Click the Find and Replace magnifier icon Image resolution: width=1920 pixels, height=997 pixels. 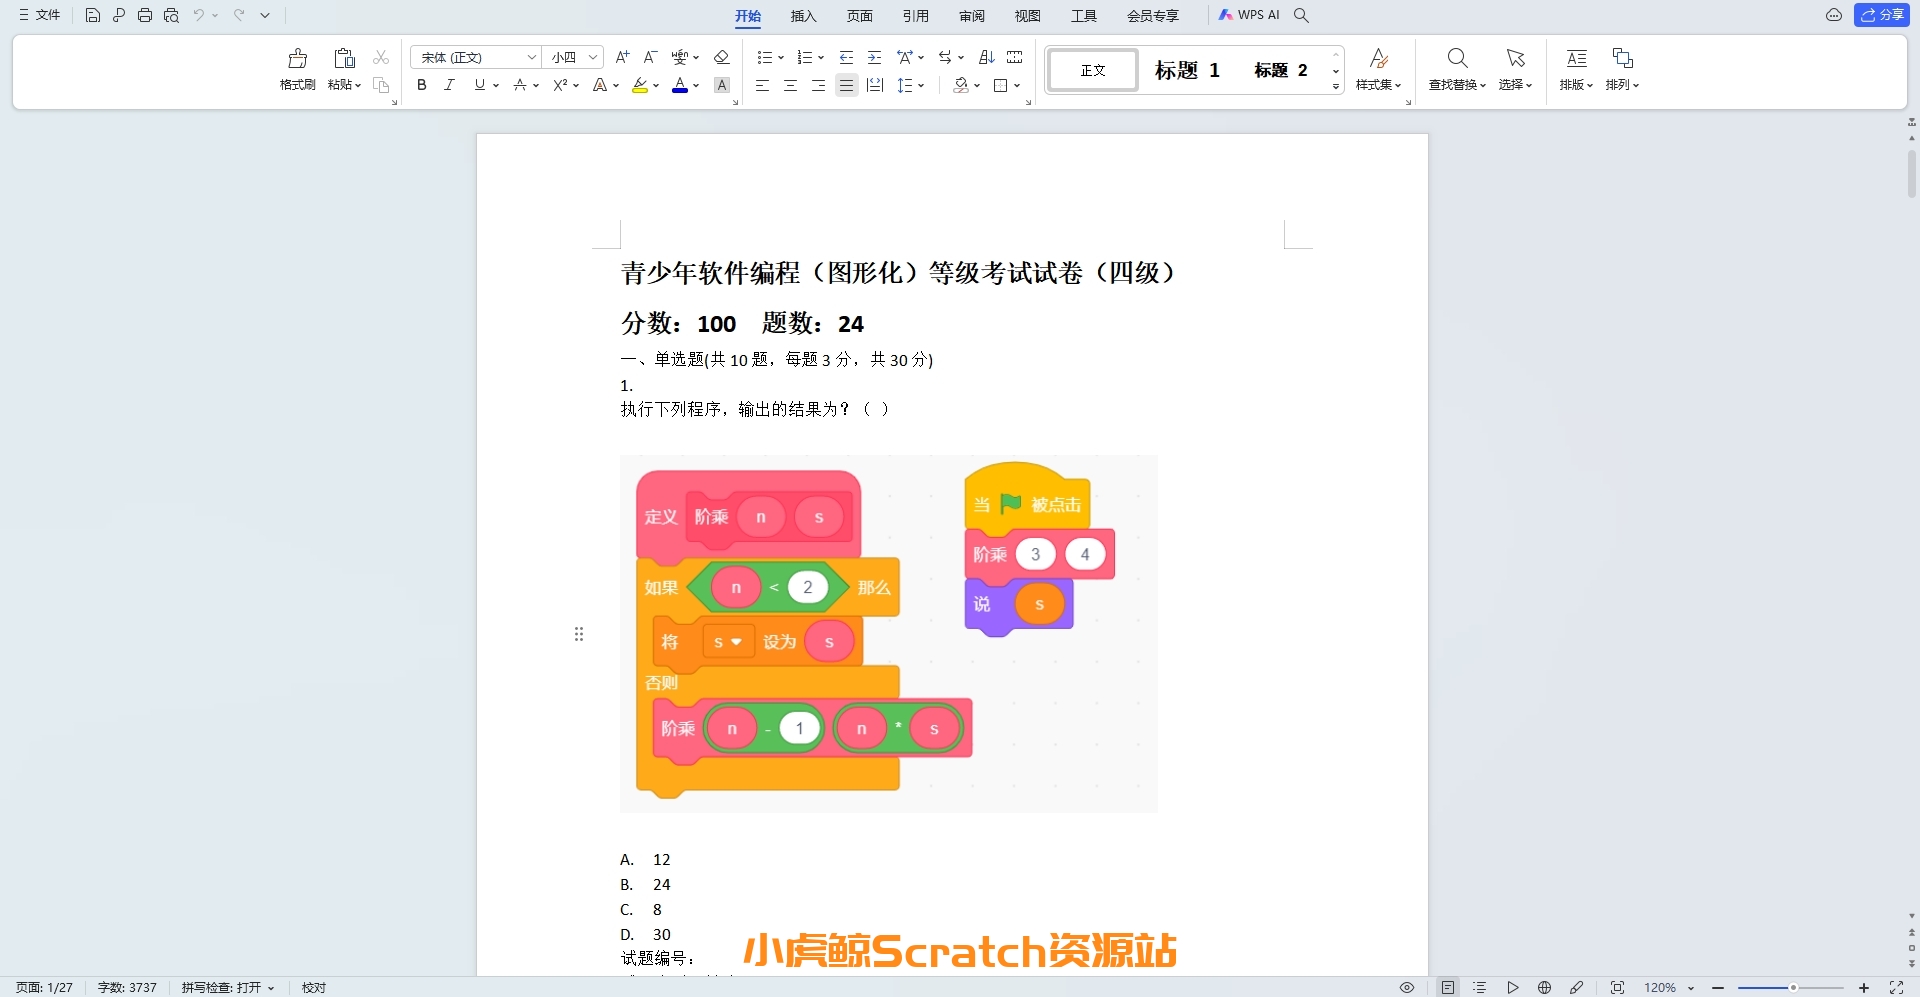point(1457,58)
